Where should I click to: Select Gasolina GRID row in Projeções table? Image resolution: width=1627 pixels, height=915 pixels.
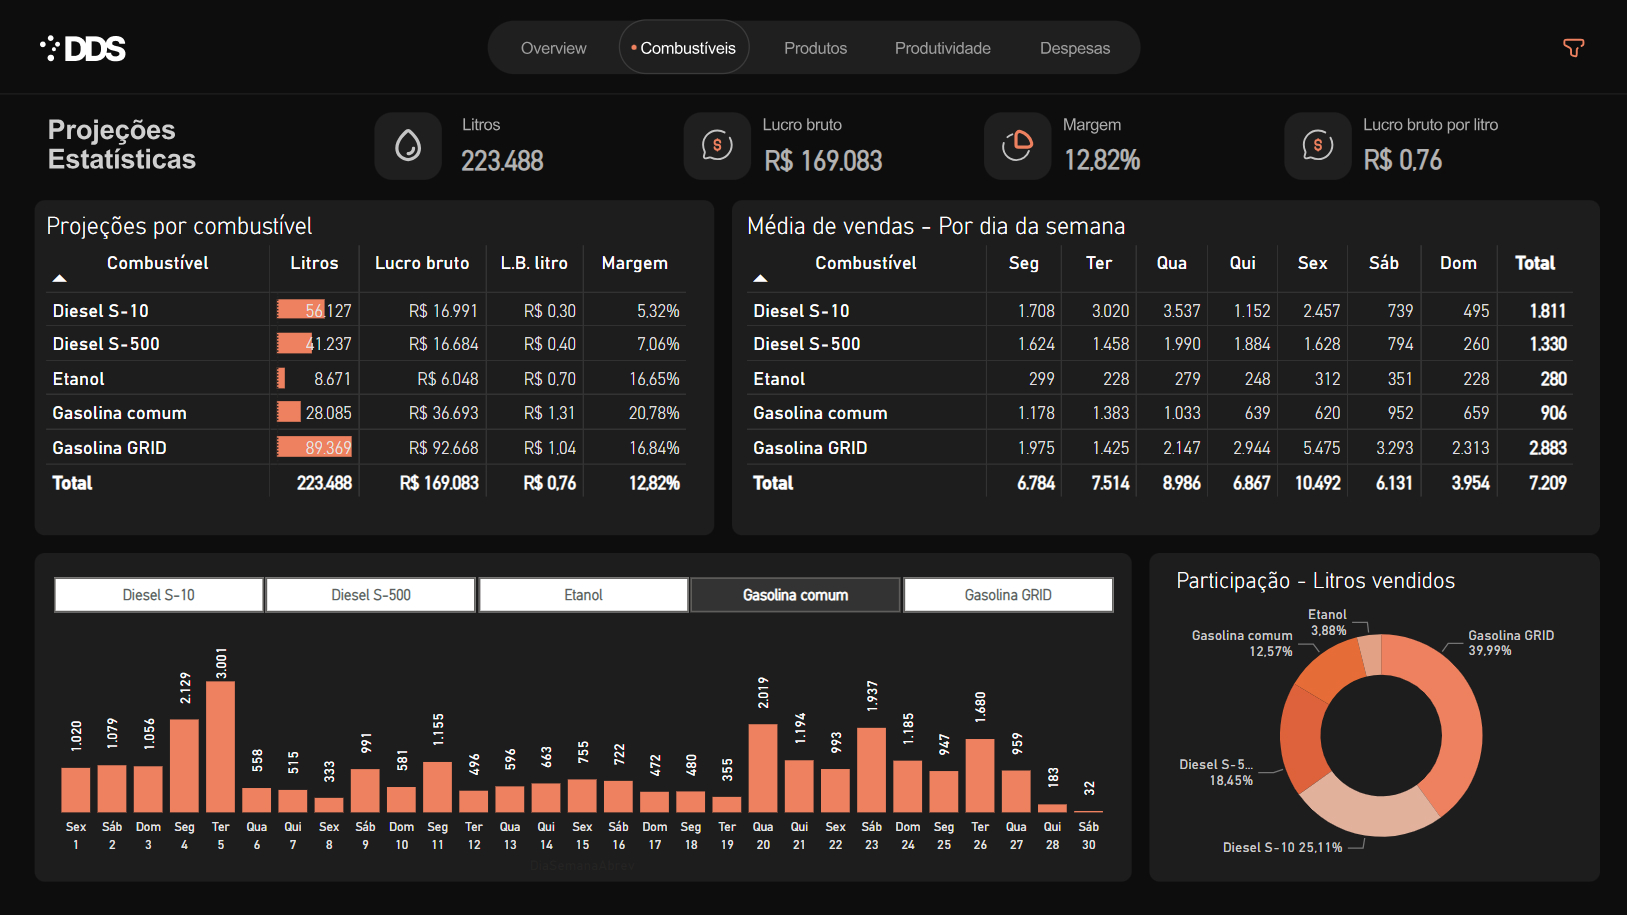pyautogui.click(x=366, y=448)
